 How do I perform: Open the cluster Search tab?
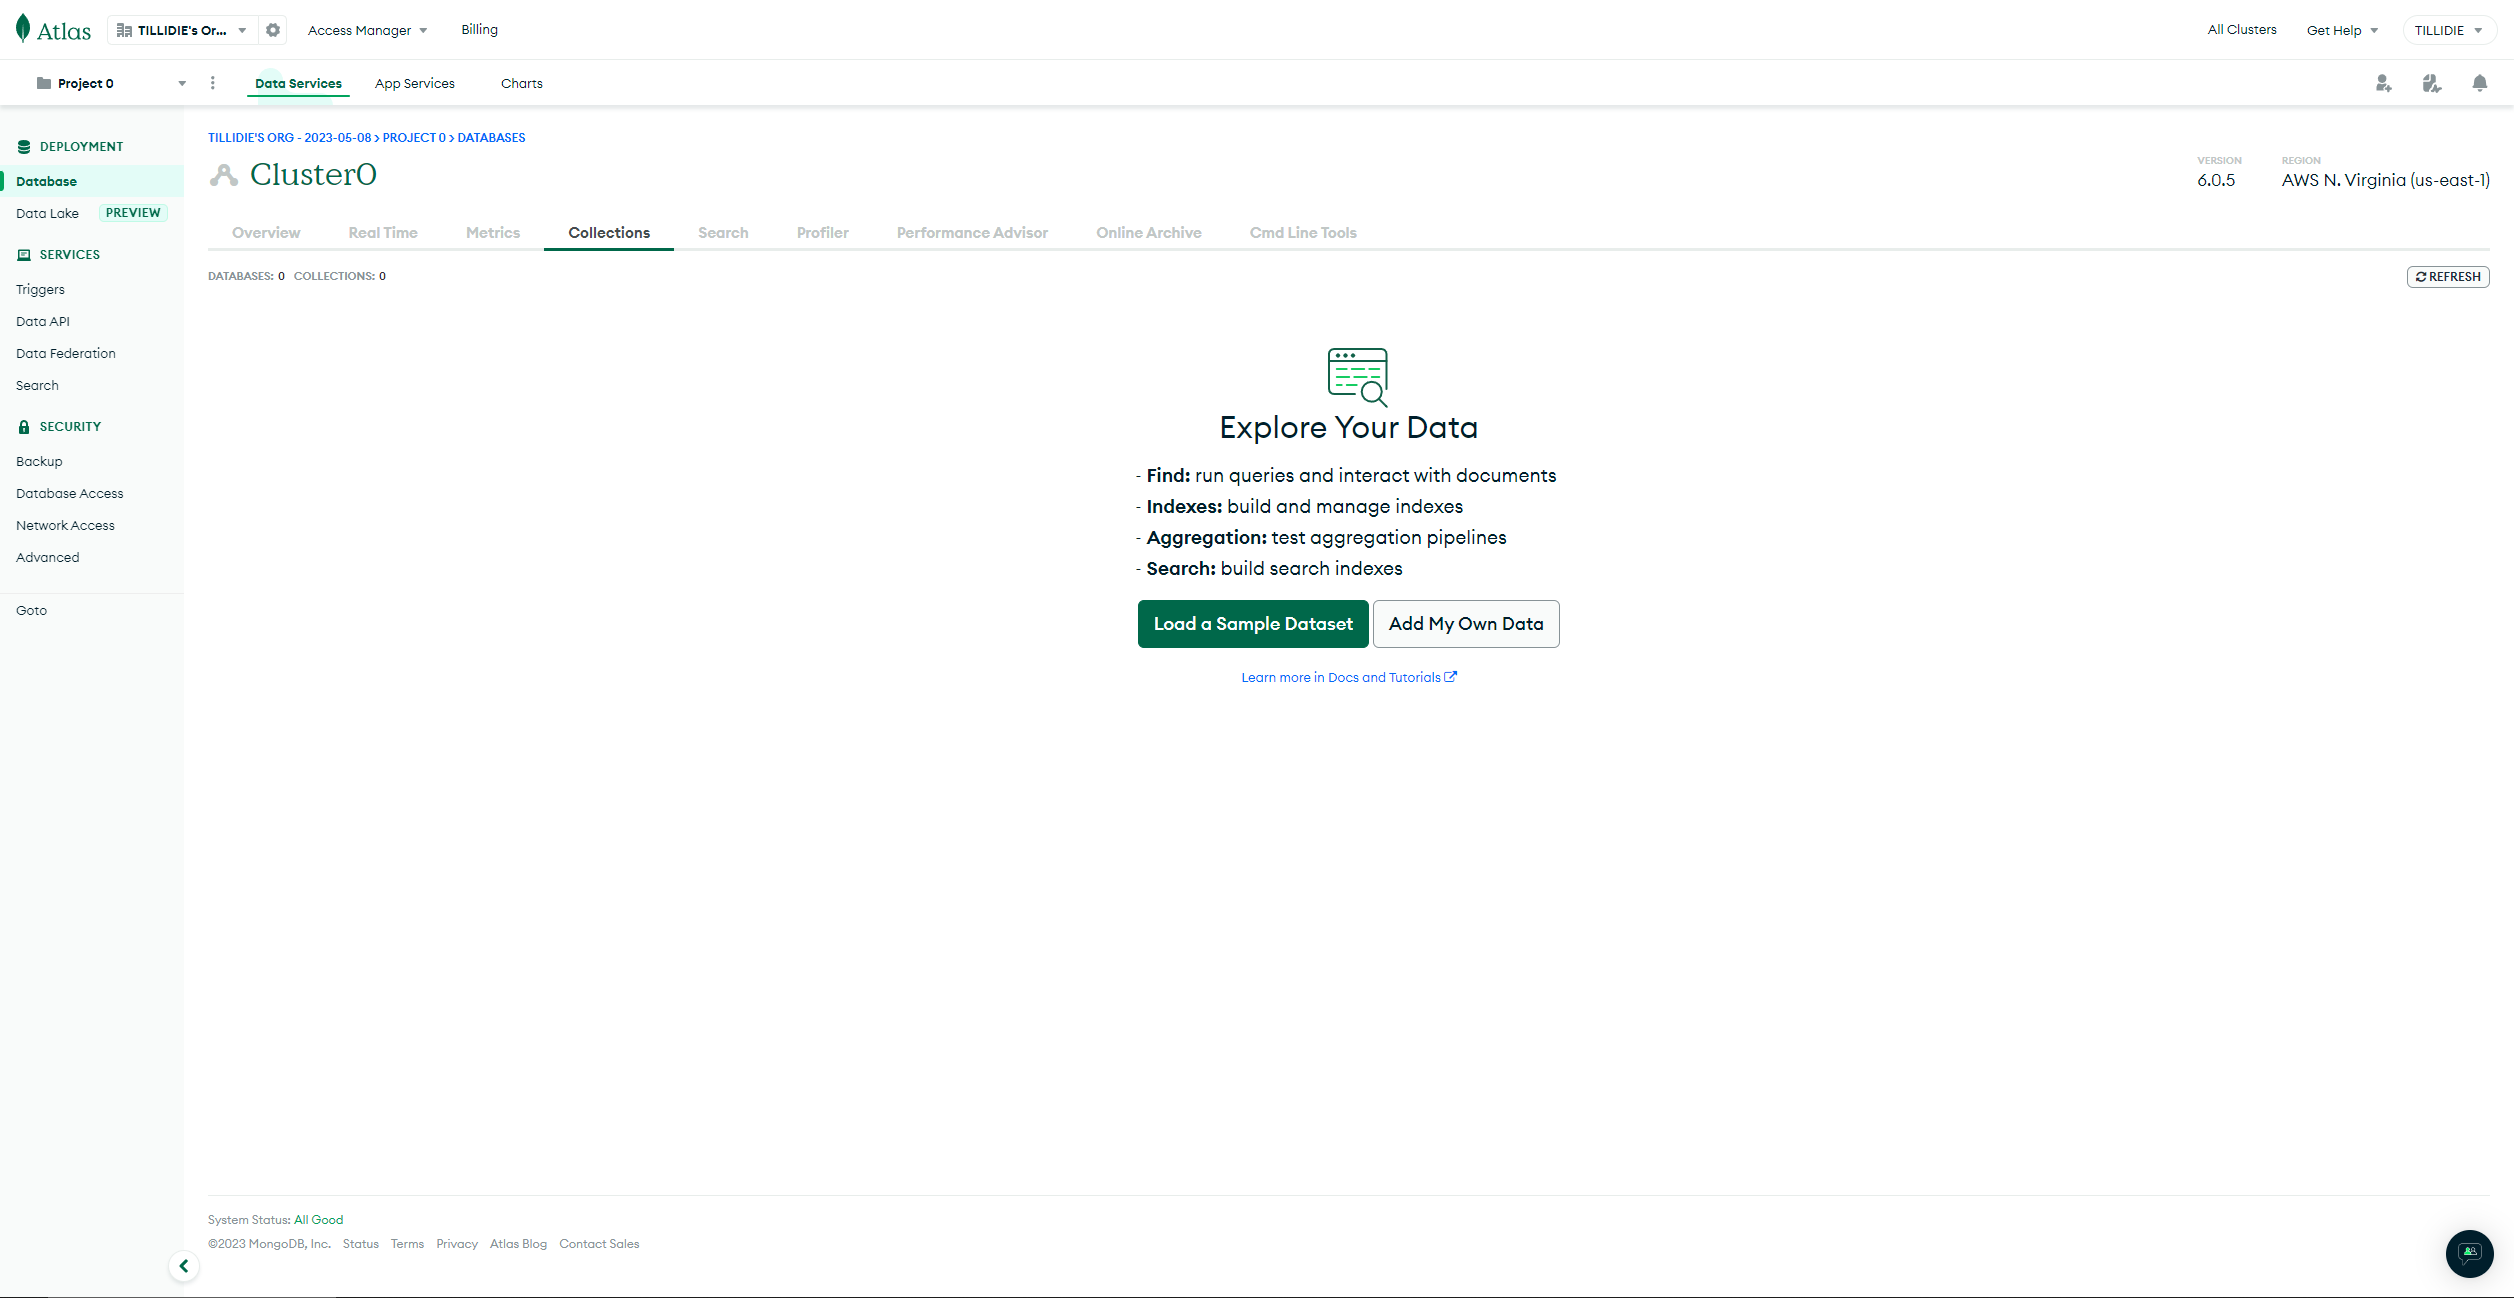pyautogui.click(x=723, y=232)
